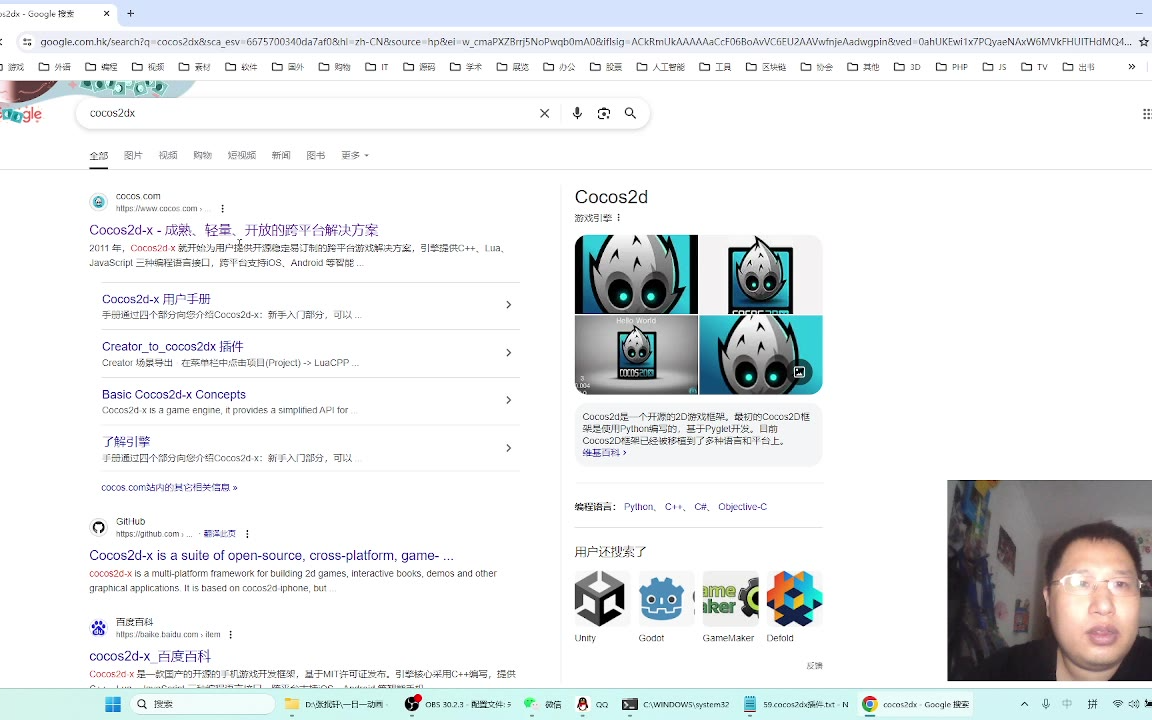Open image search via the camera lens icon
Image resolution: width=1152 pixels, height=720 pixels.
pos(603,113)
